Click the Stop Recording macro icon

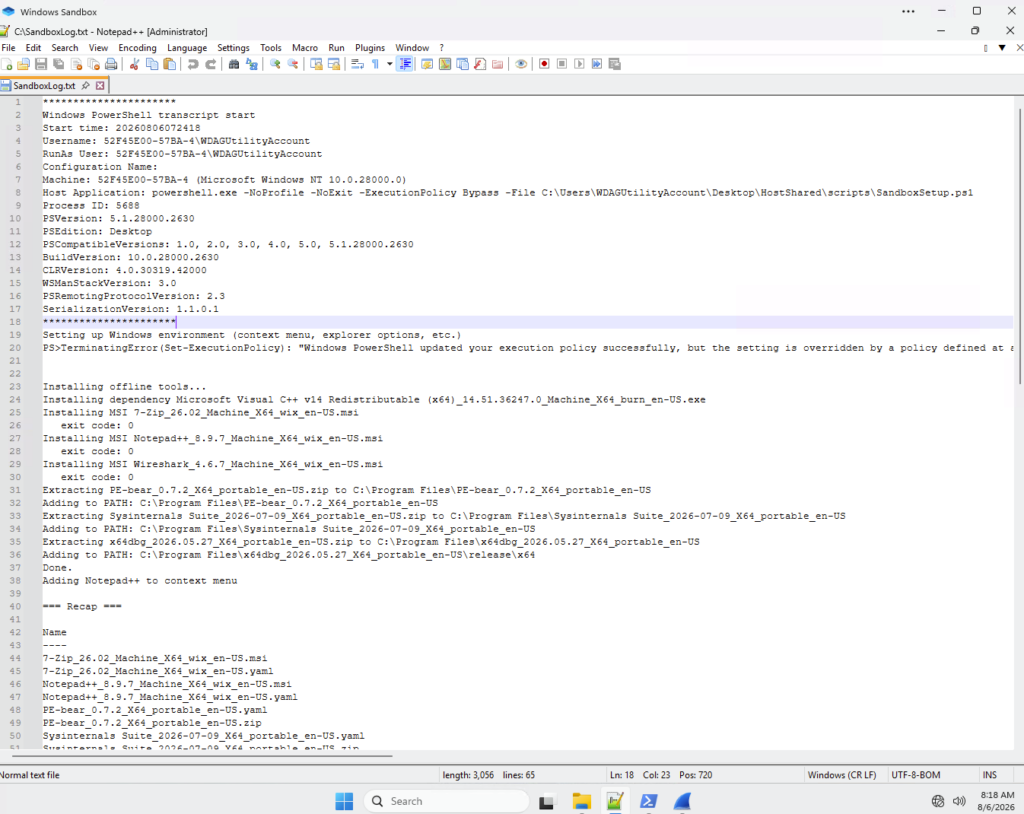point(562,64)
